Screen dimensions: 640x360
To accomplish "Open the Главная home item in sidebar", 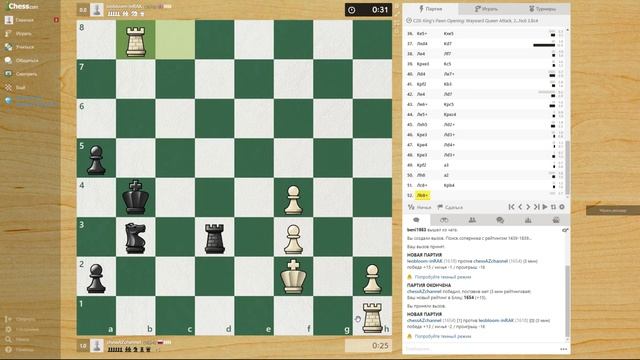I will (20, 20).
